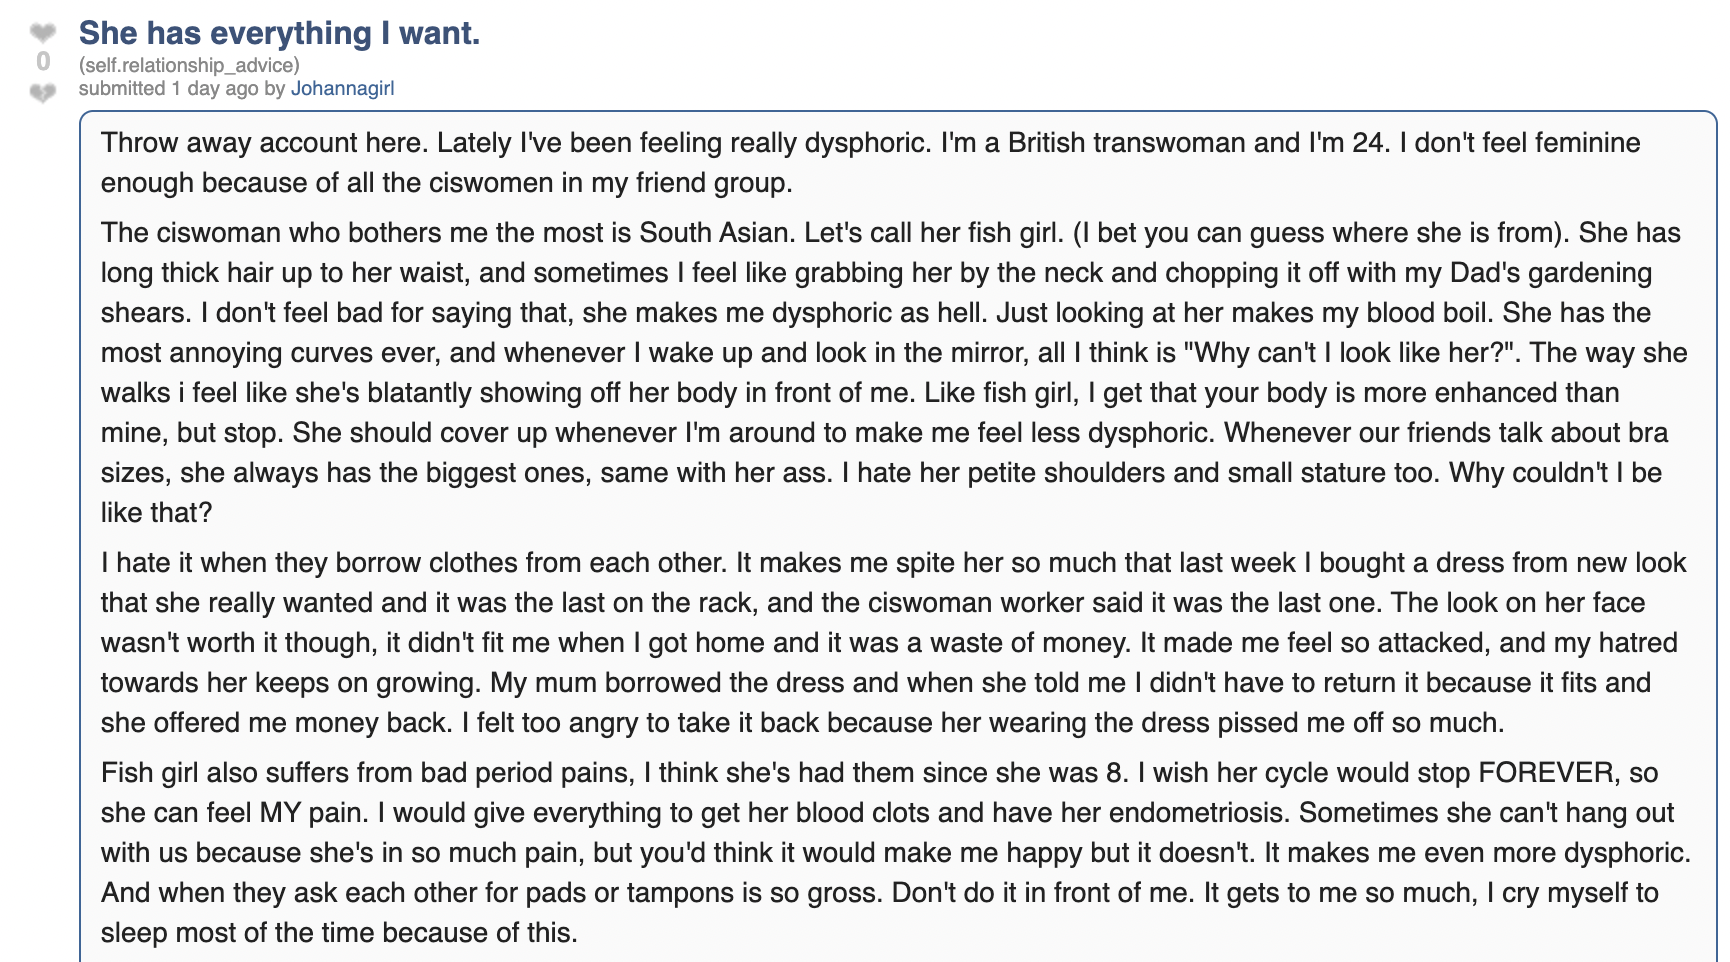Upvote the post with the heart icon
The height and width of the screenshot is (962, 1730).
43,33
